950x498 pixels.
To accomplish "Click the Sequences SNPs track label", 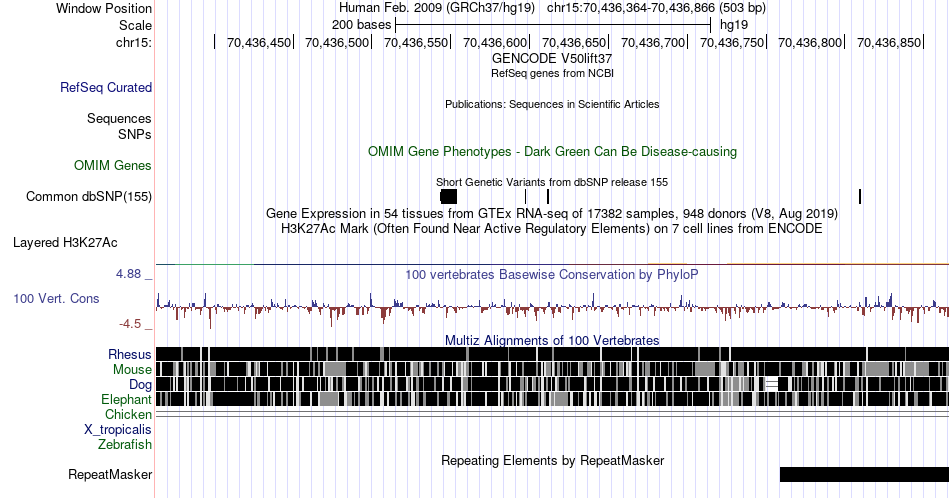I will (x=119, y=126).
